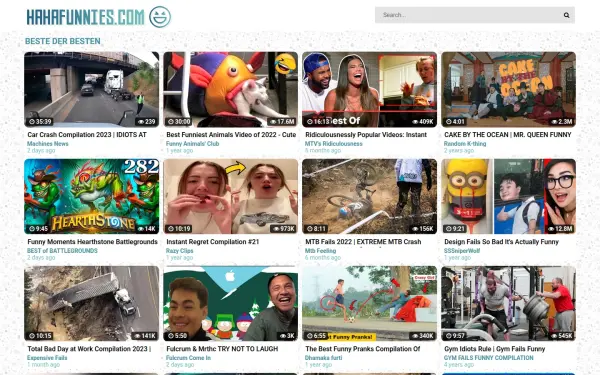Click the 10:15 duration badge
This screenshot has width=600, height=375.
point(40,336)
